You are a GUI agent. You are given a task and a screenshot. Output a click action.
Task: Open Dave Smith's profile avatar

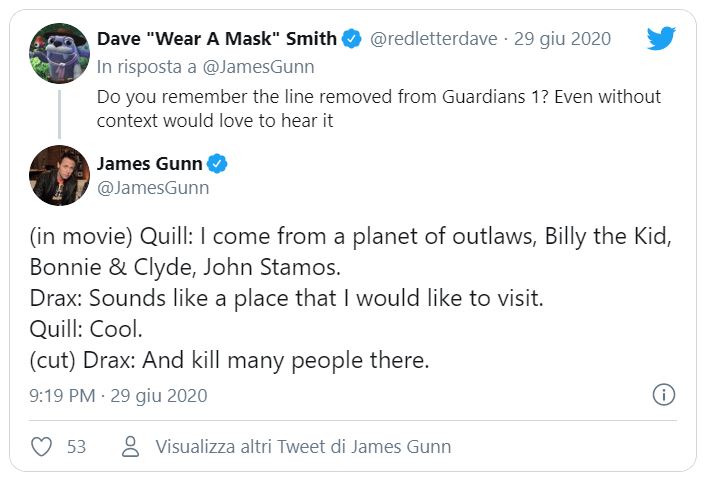coord(59,54)
